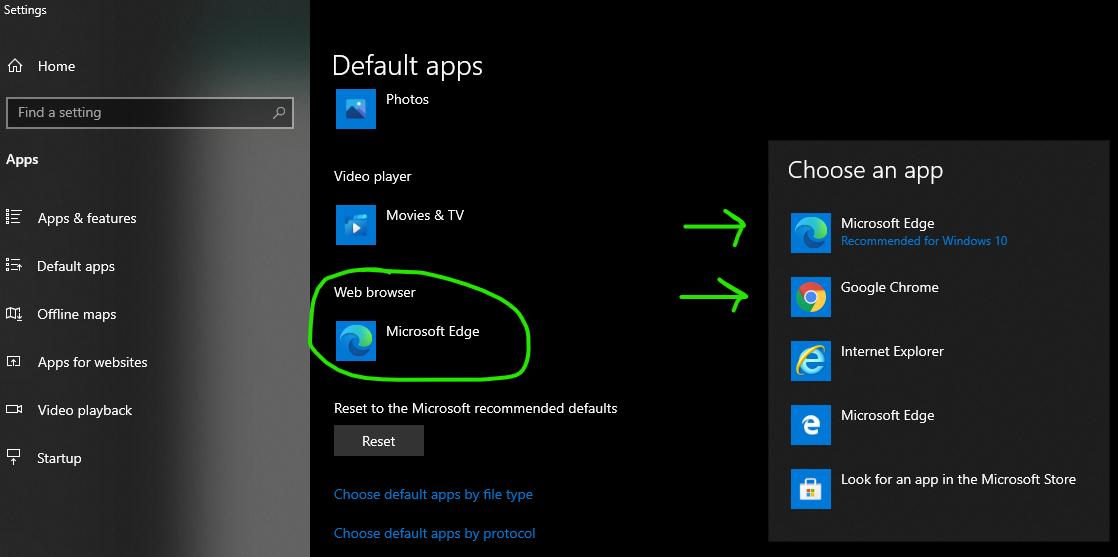
Task: Change the Movies & TV video player
Action: click(x=401, y=225)
